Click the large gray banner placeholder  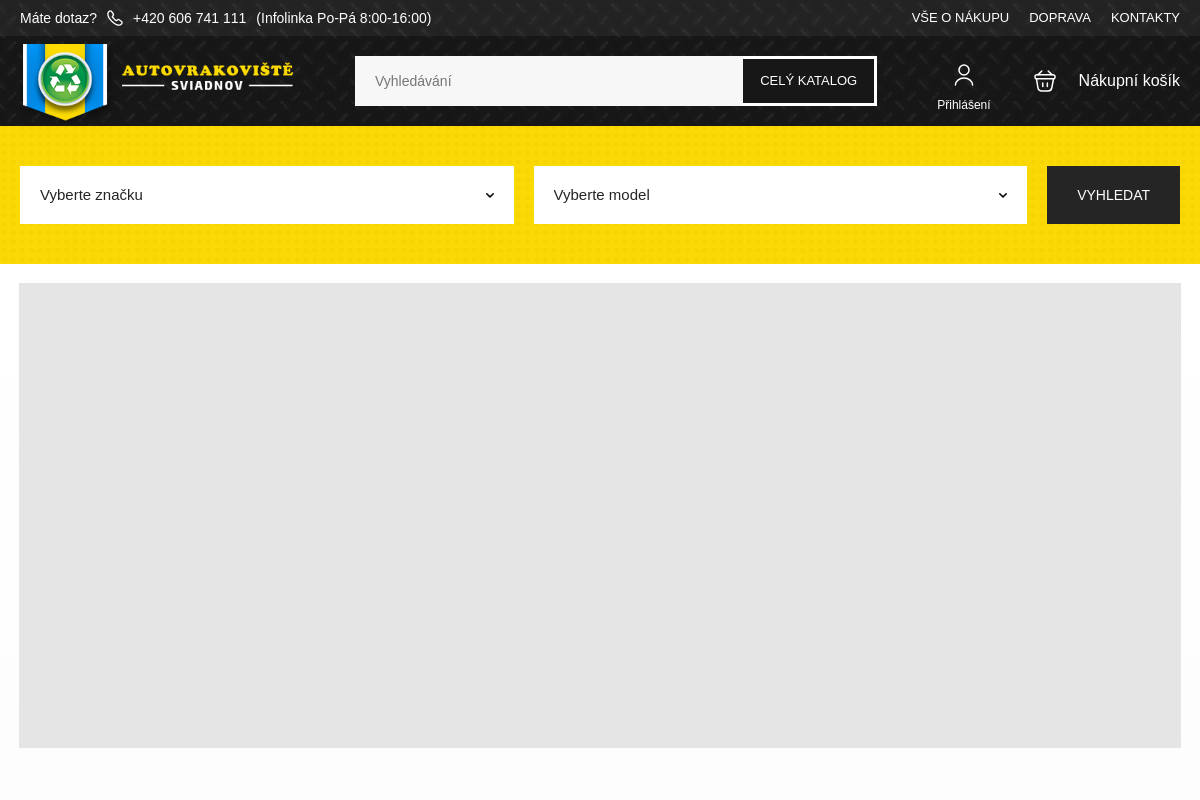600,515
